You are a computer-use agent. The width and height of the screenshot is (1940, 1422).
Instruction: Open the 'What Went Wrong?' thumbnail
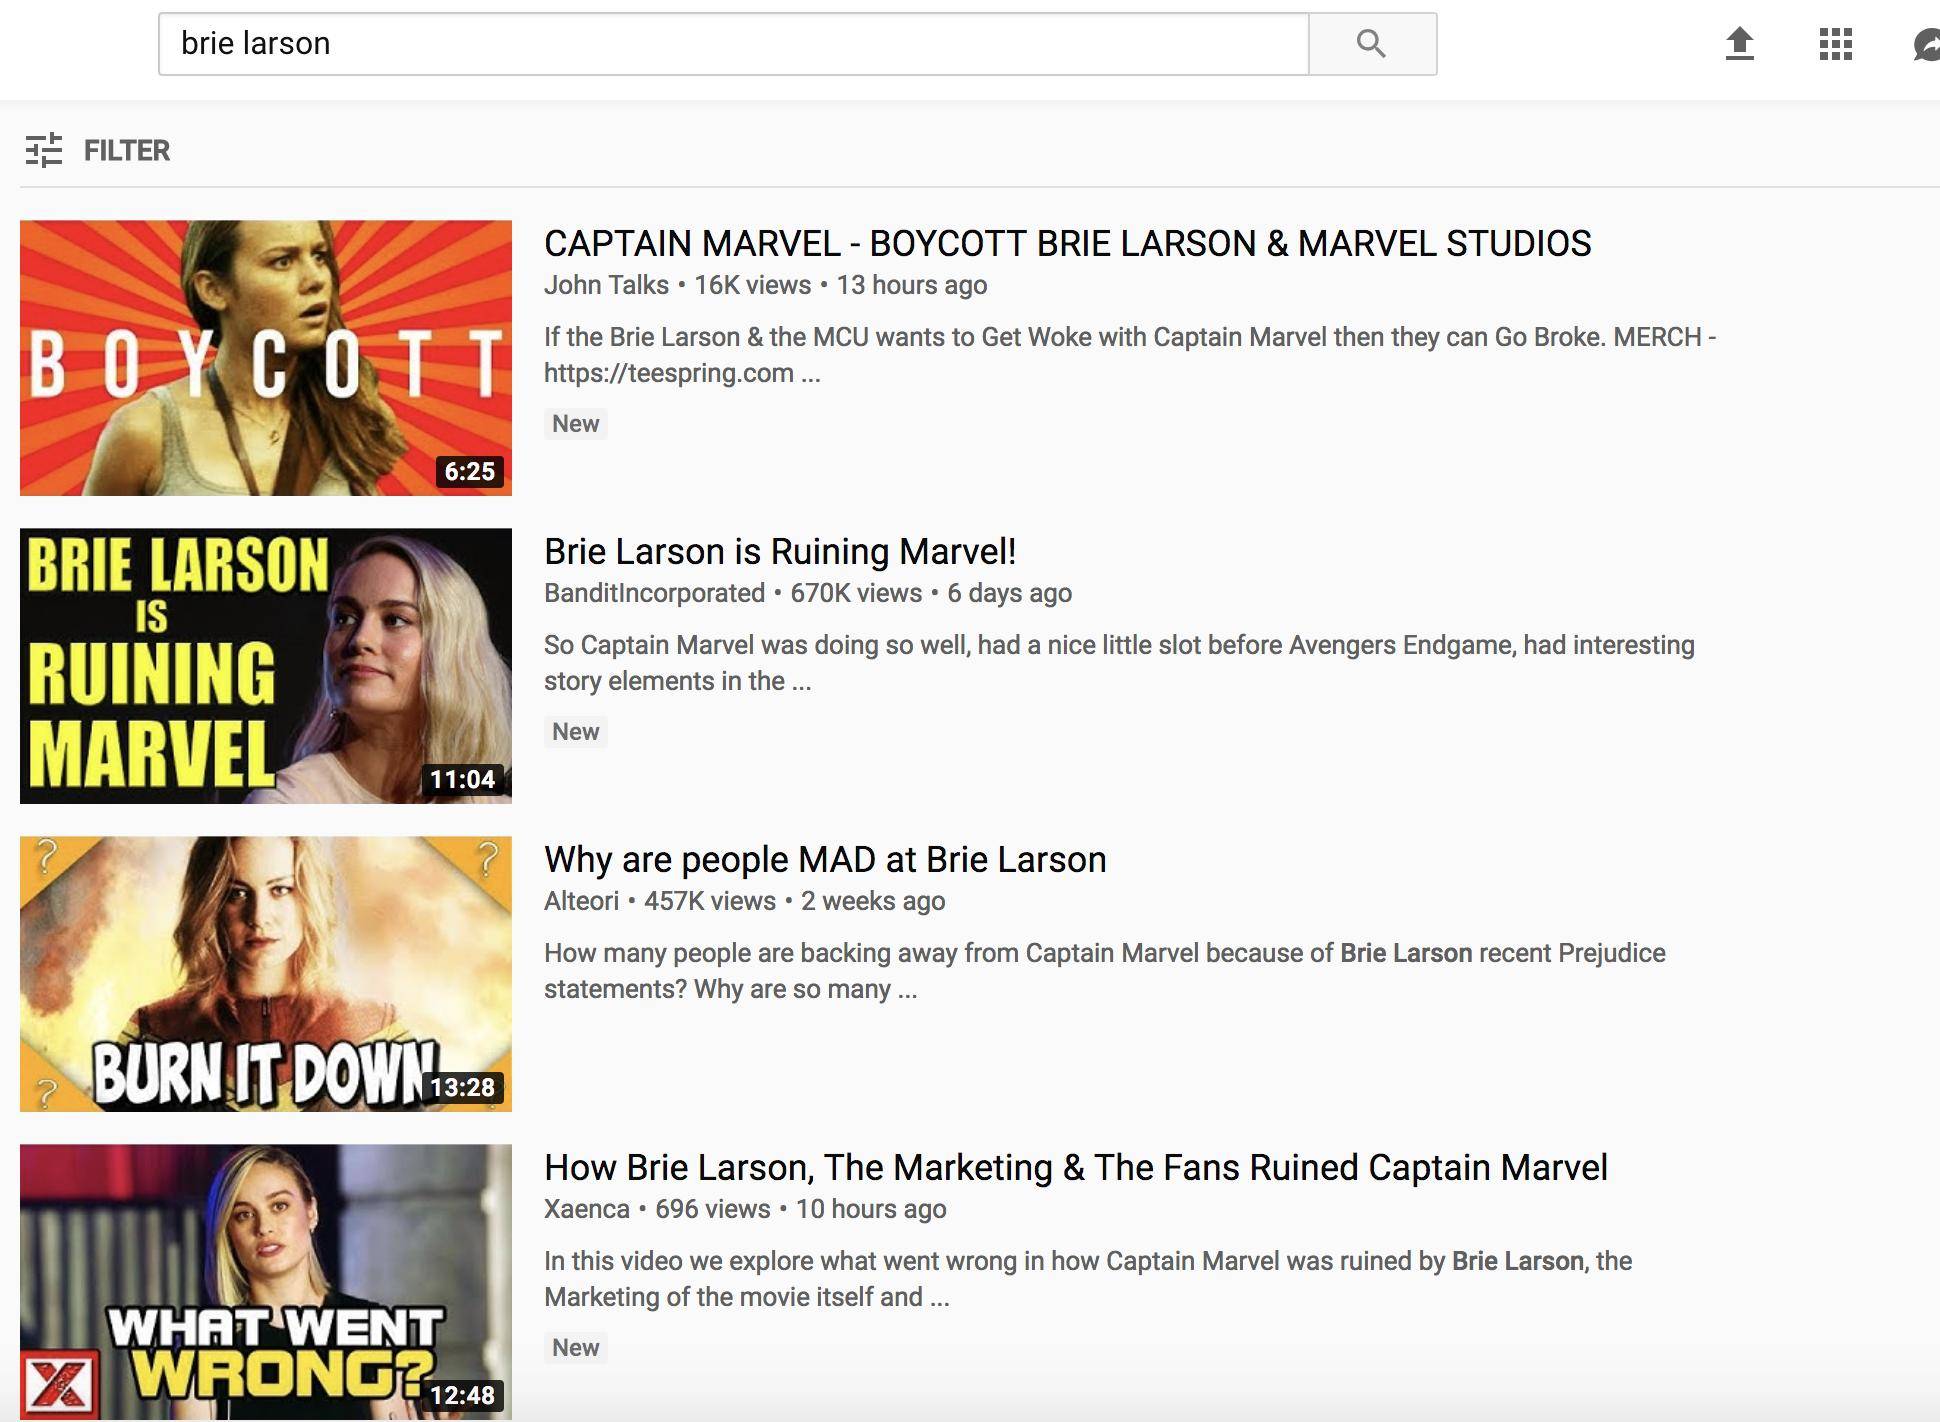(266, 1282)
